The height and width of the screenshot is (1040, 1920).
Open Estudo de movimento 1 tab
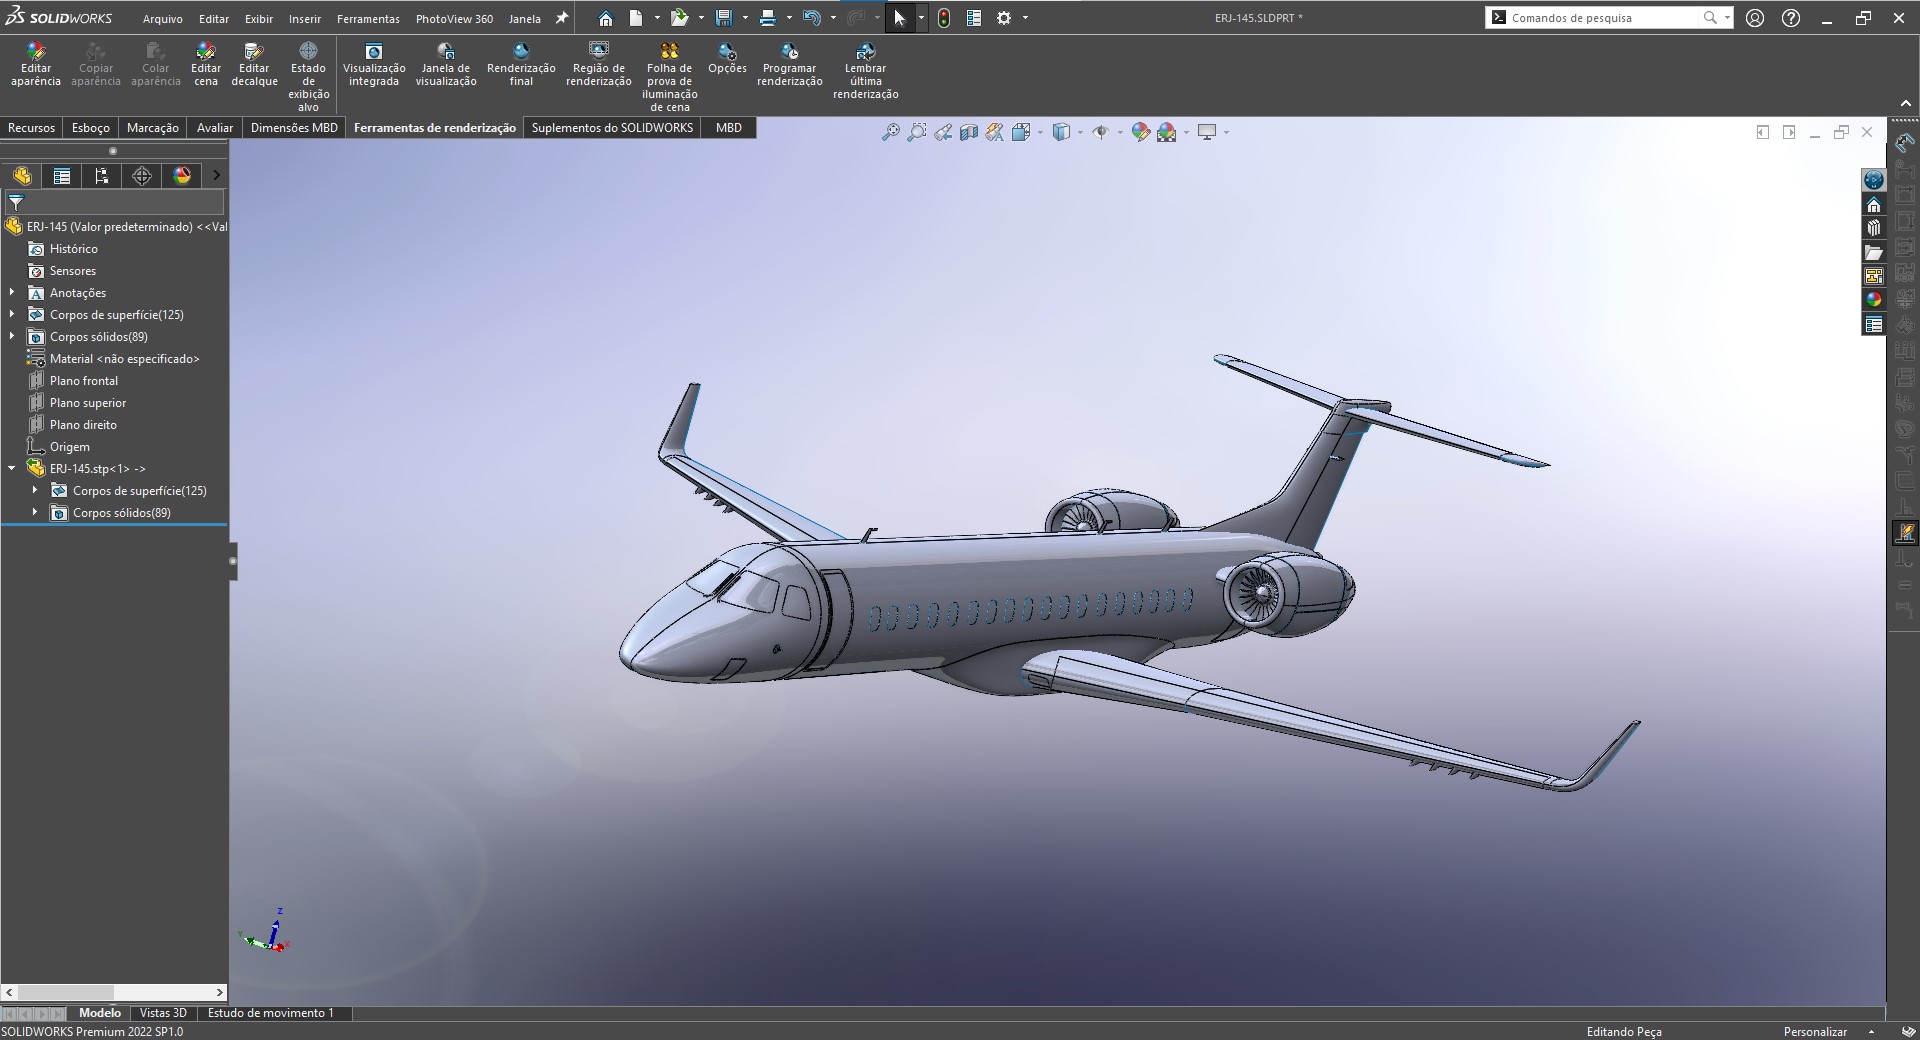(x=270, y=1013)
